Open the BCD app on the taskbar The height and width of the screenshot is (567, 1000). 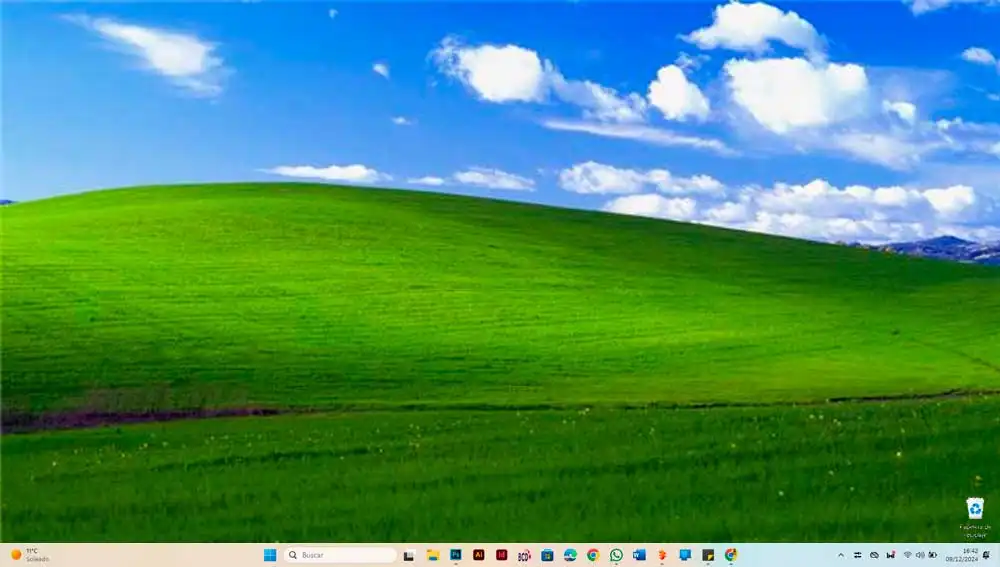click(524, 556)
